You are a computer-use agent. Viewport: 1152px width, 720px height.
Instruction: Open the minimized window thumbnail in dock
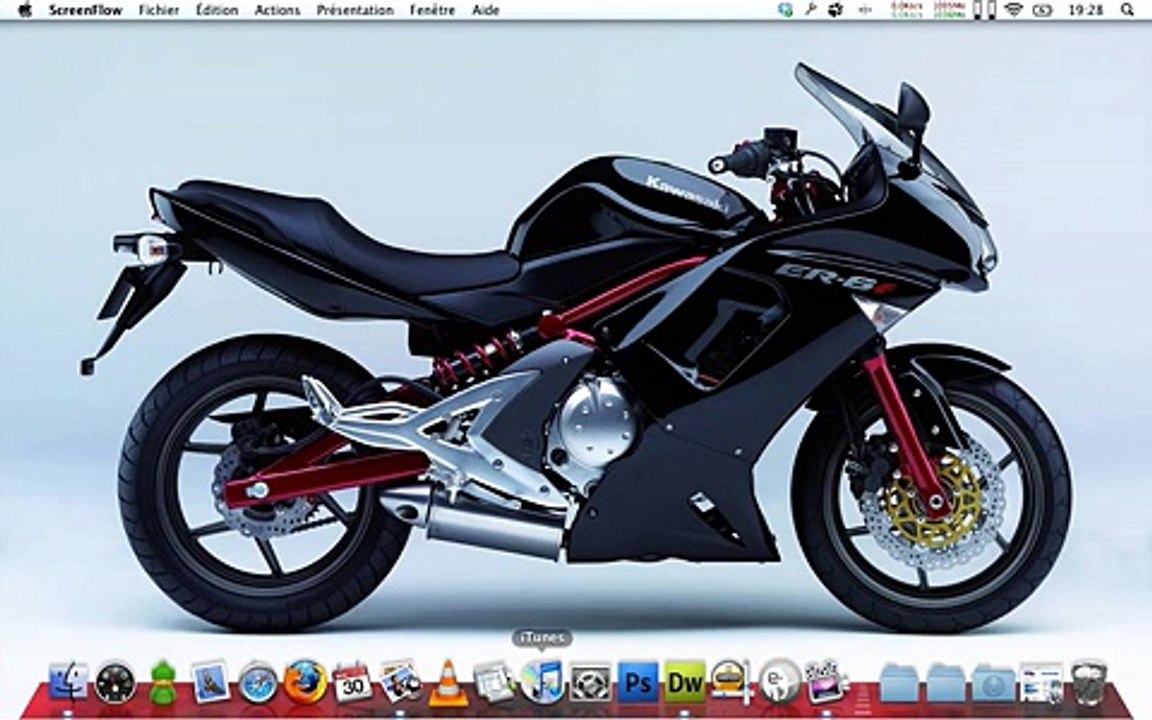[x=1041, y=683]
